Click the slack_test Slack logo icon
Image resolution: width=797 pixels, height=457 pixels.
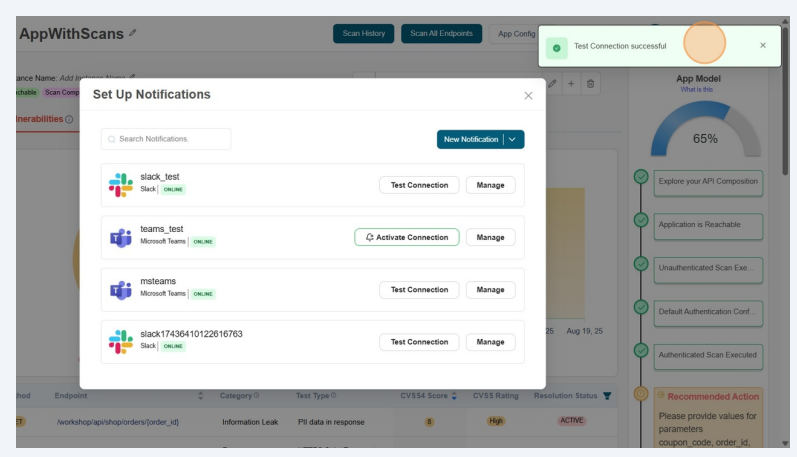(121, 185)
